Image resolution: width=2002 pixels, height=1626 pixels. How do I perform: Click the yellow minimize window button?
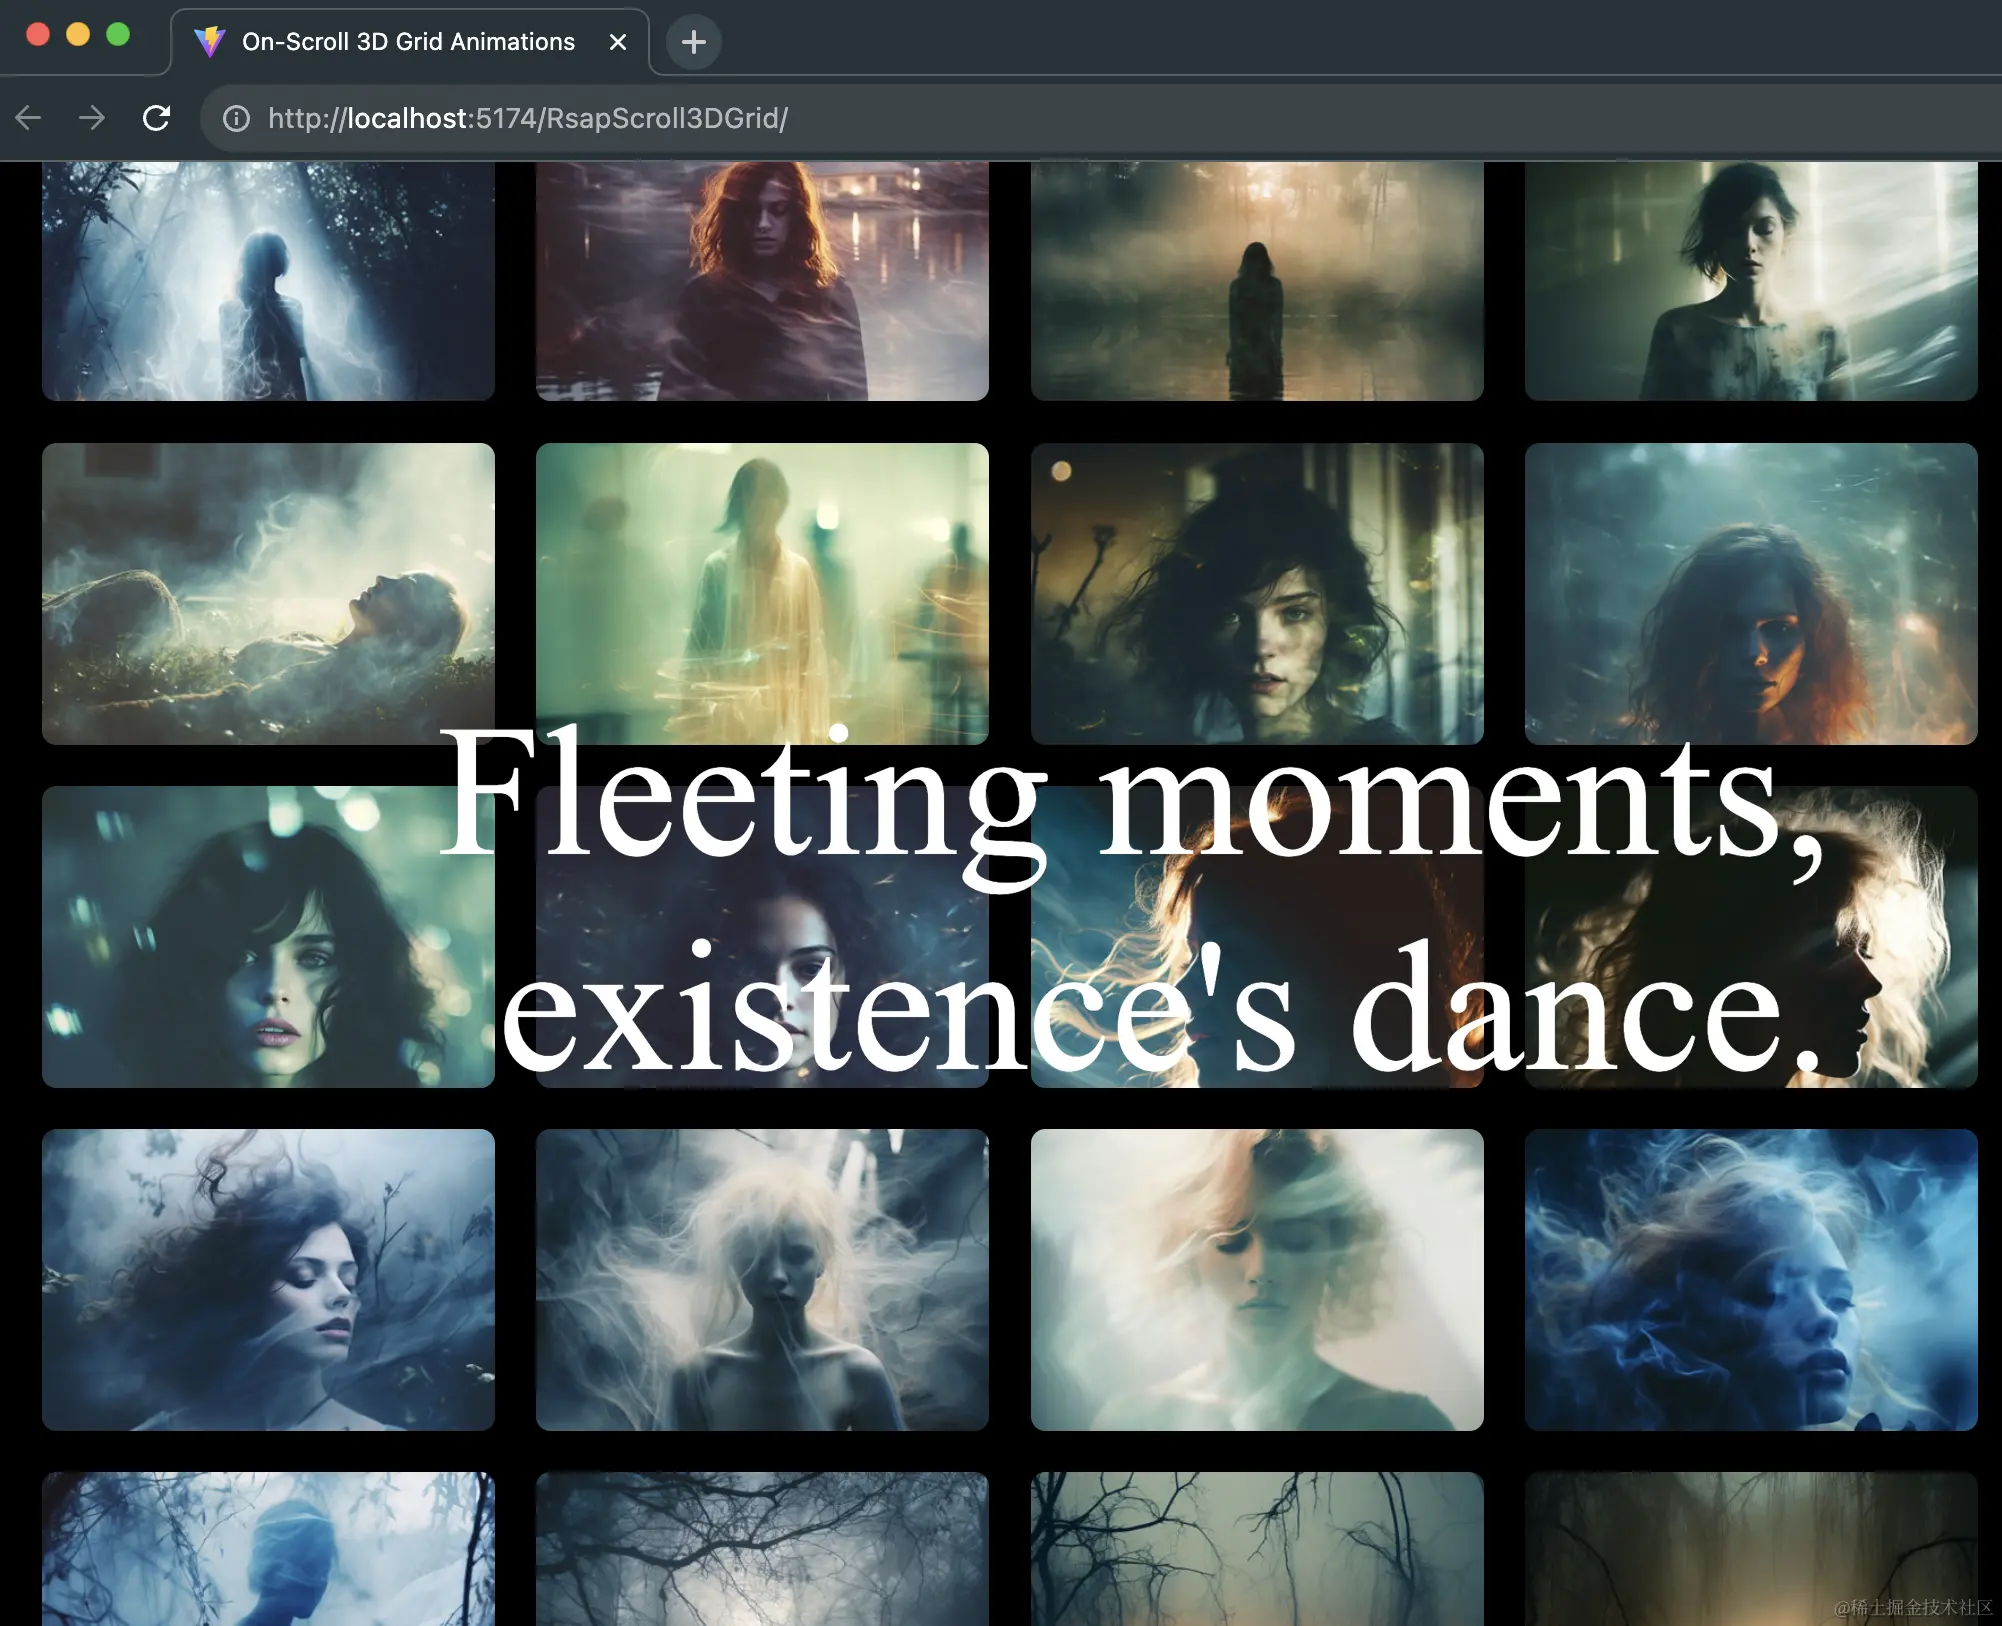pyautogui.click(x=78, y=34)
